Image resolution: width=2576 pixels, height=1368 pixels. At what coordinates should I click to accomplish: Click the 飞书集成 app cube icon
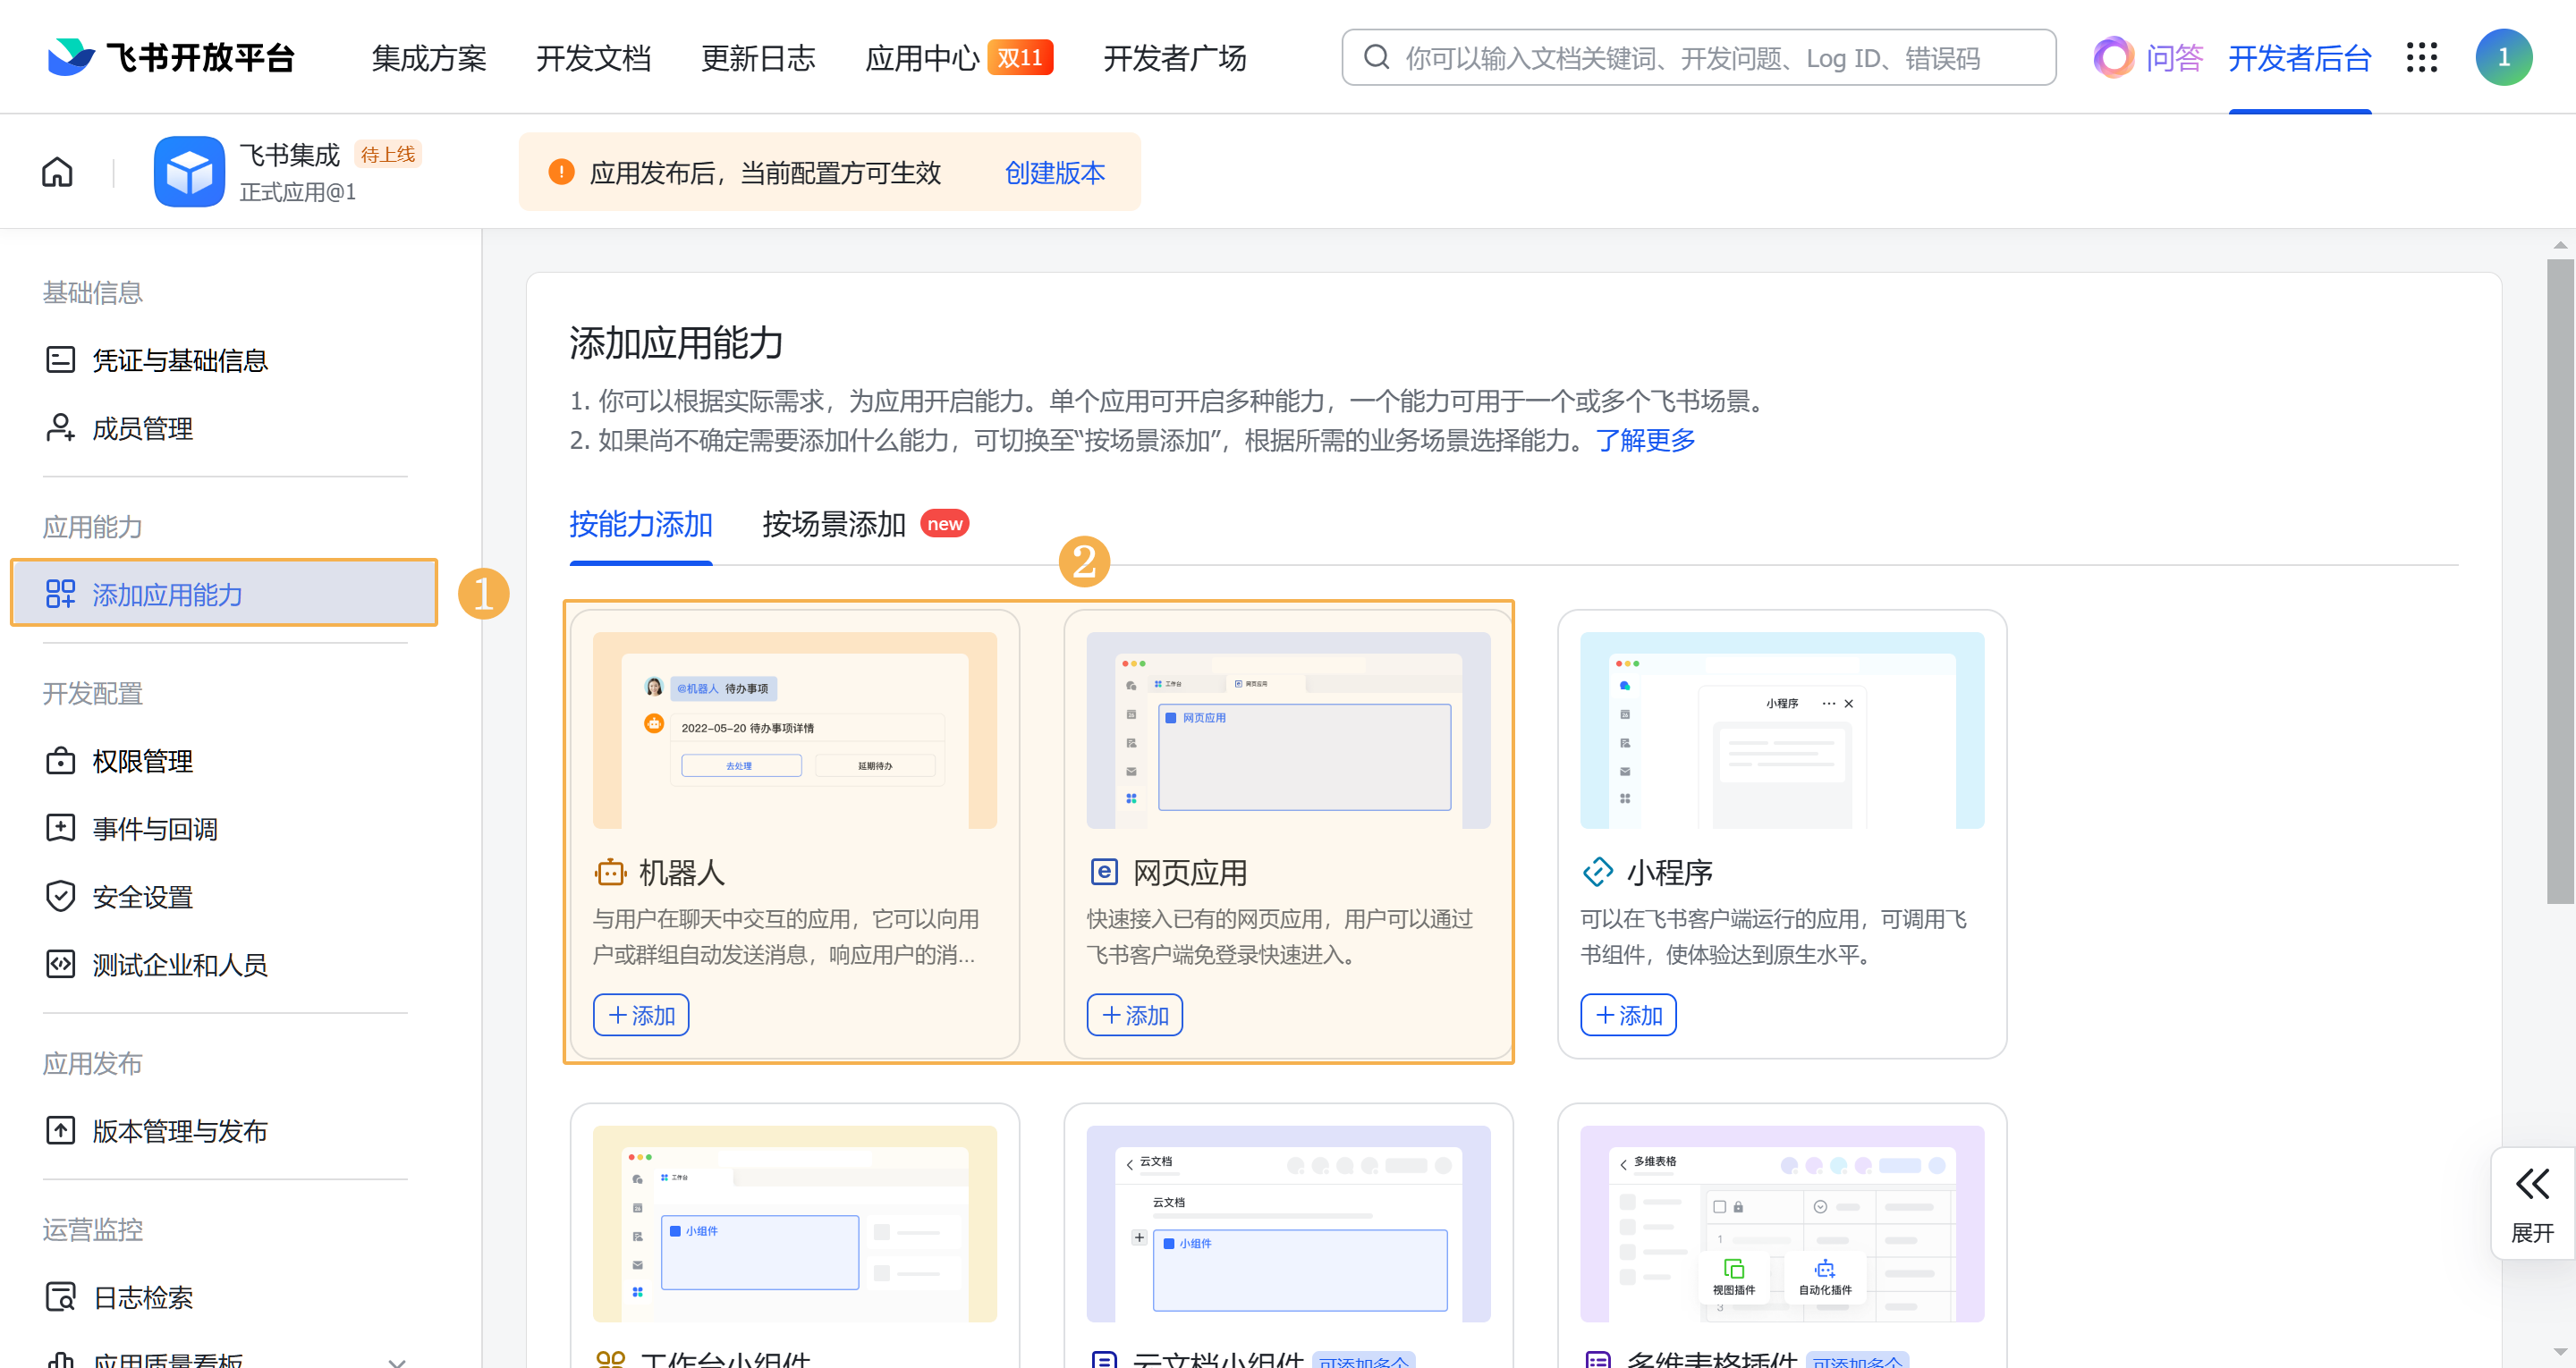click(189, 172)
